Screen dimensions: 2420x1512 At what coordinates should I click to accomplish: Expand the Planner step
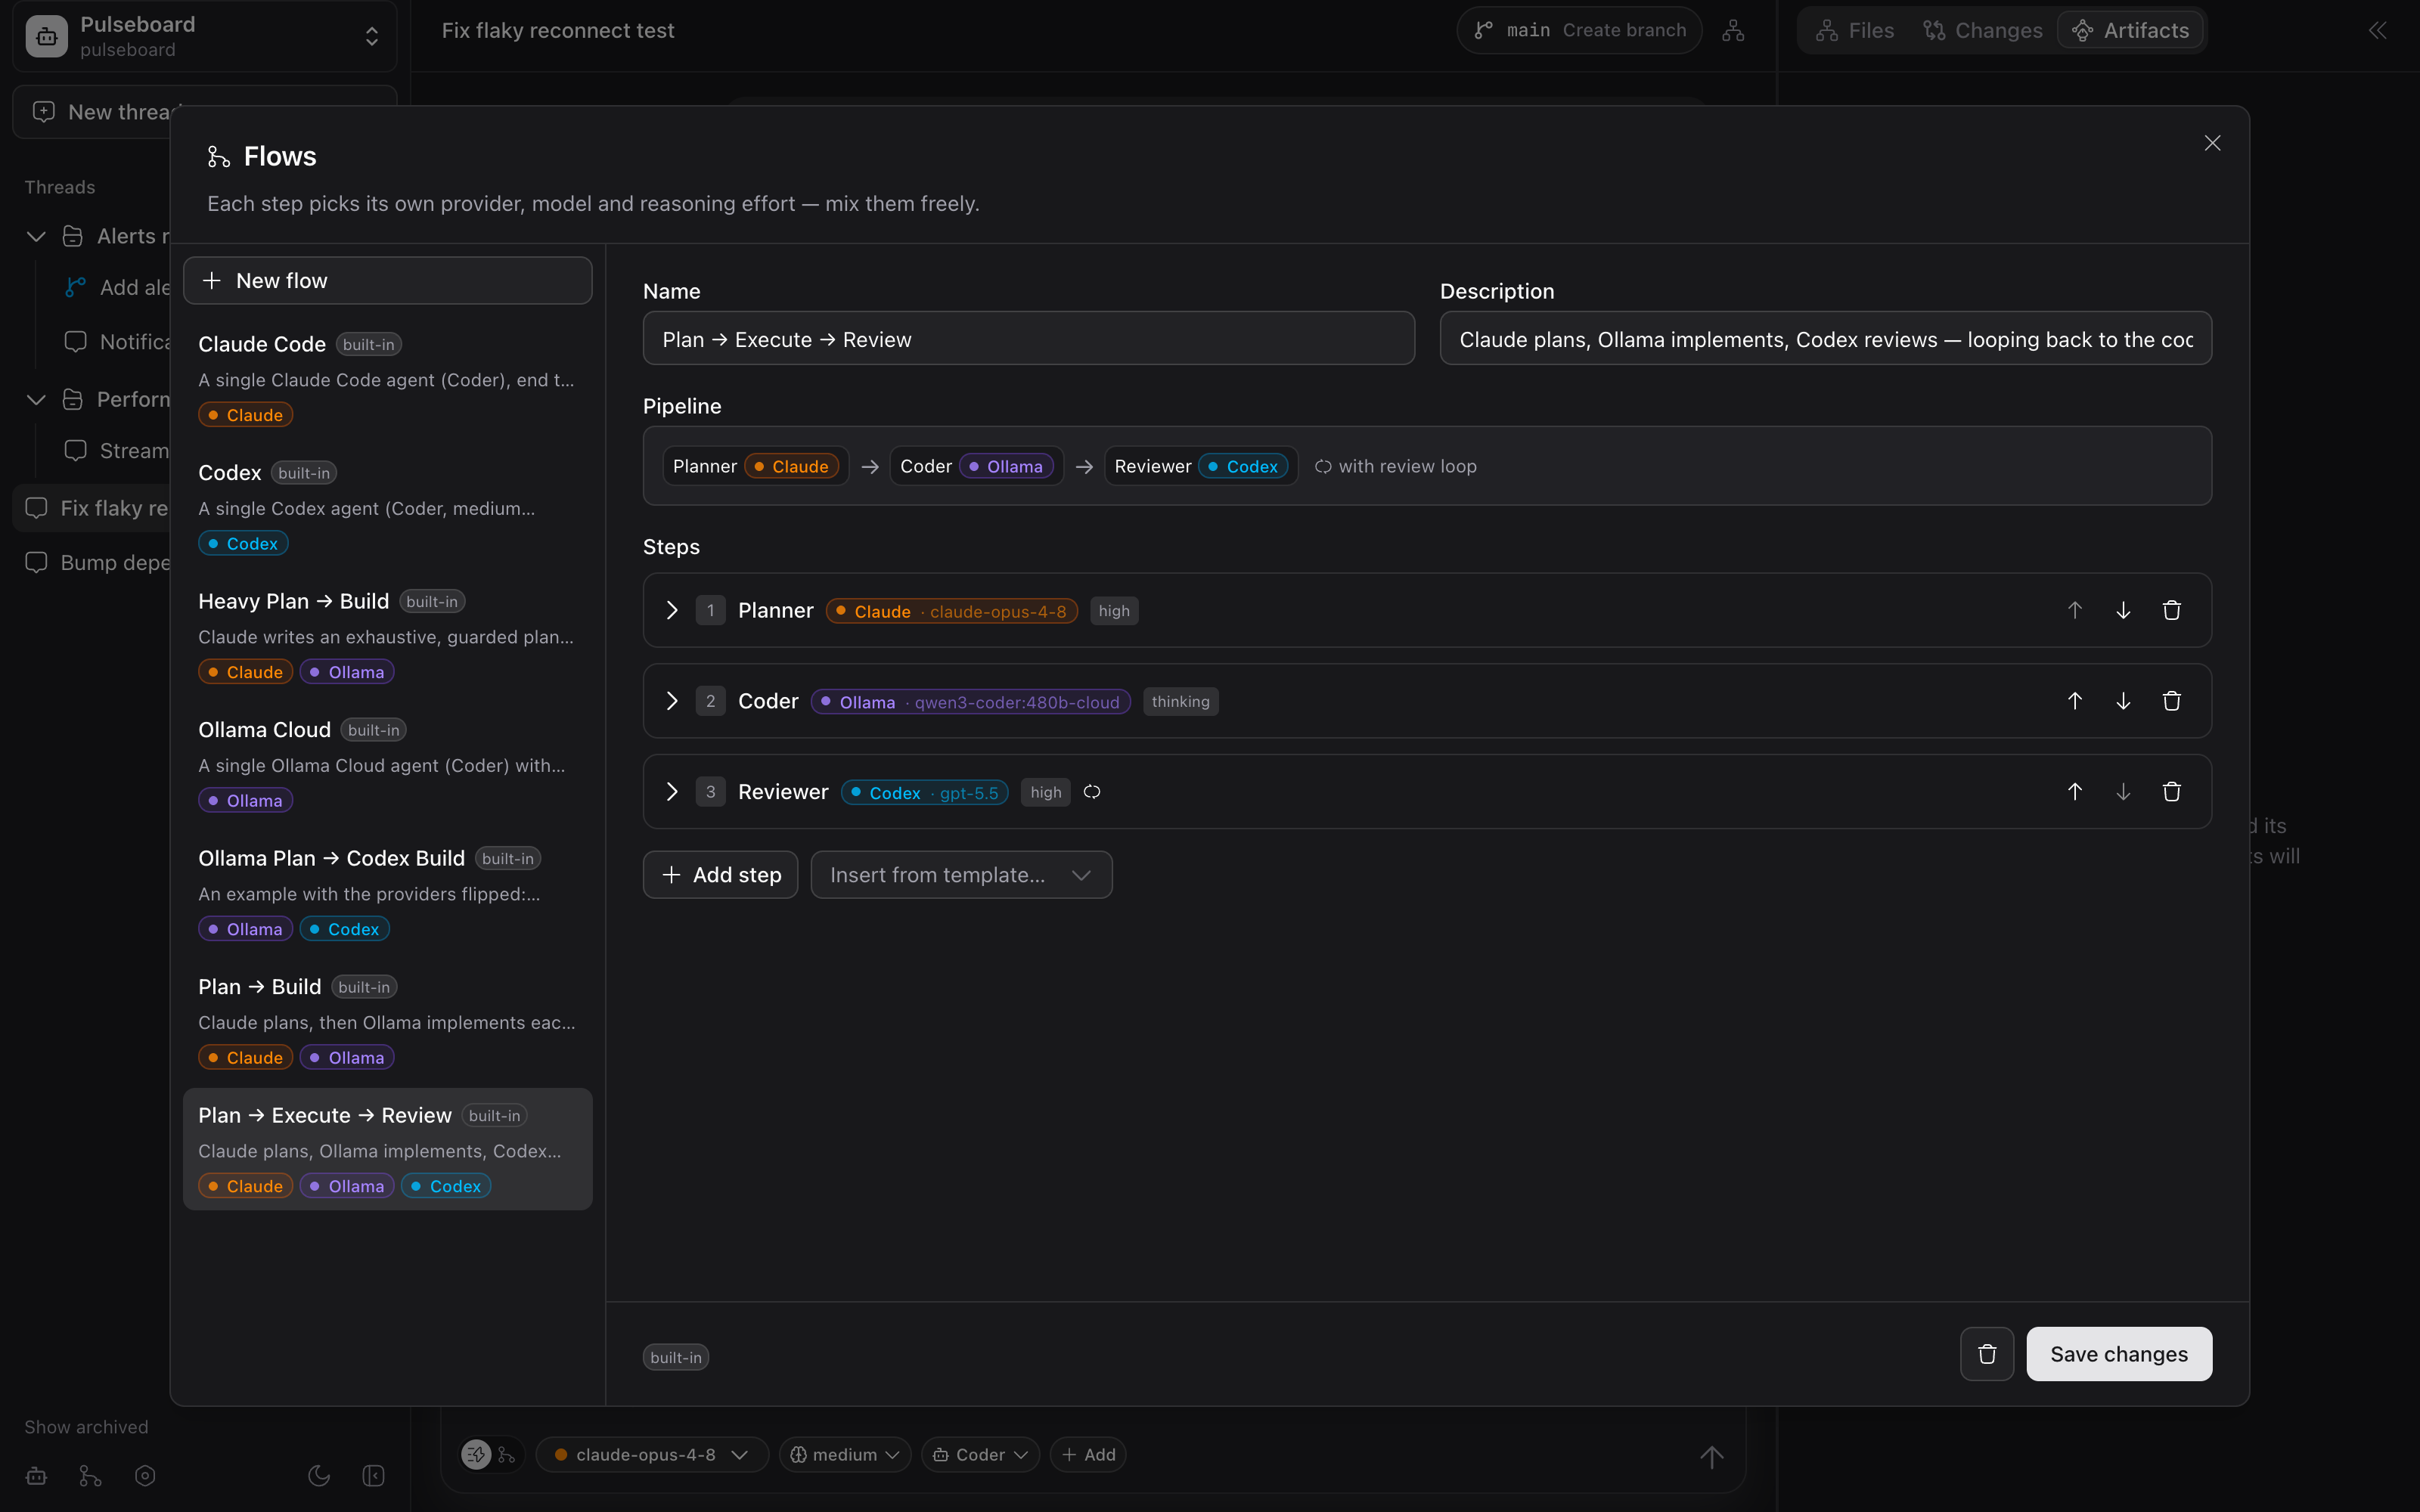pyautogui.click(x=672, y=610)
